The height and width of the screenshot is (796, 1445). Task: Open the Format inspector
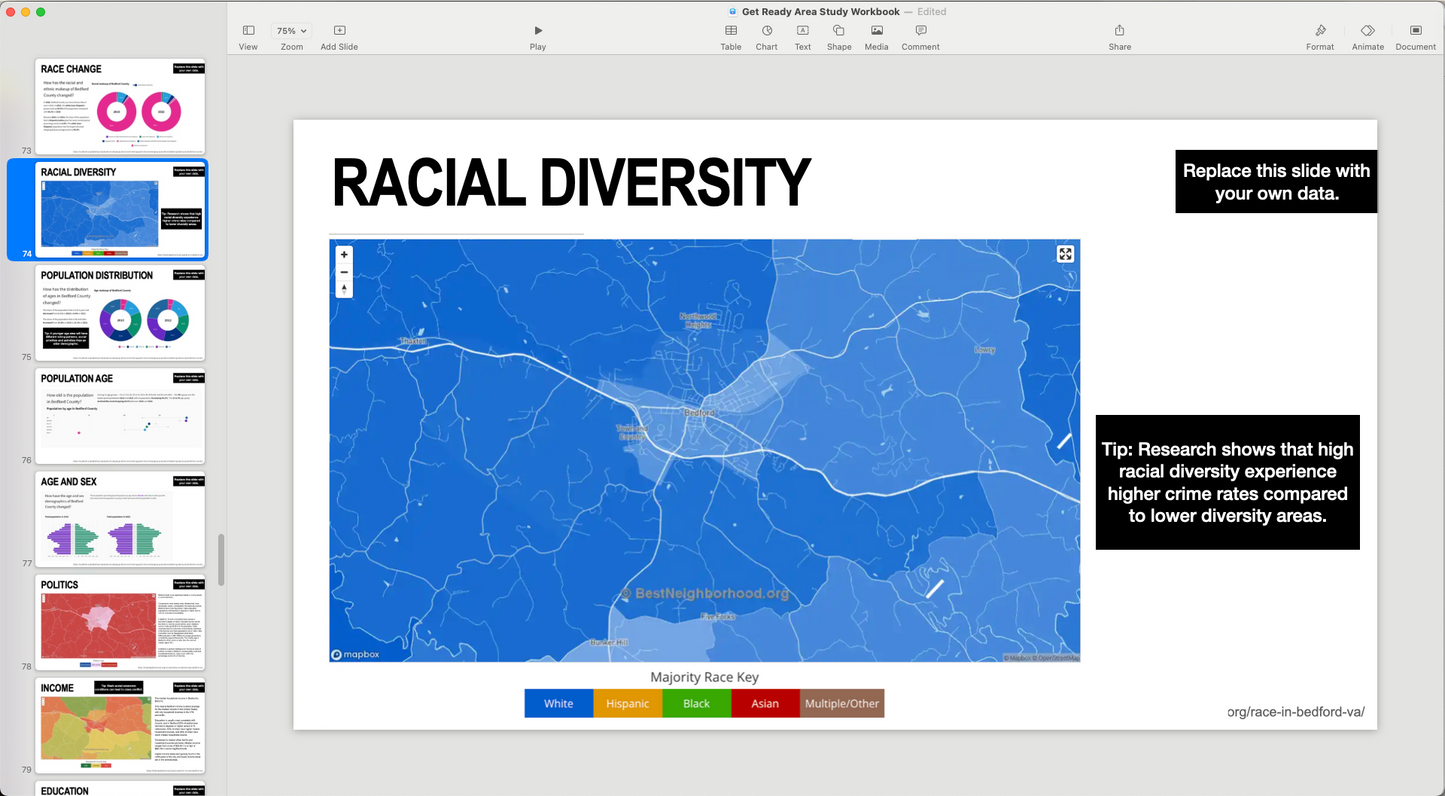pyautogui.click(x=1320, y=37)
